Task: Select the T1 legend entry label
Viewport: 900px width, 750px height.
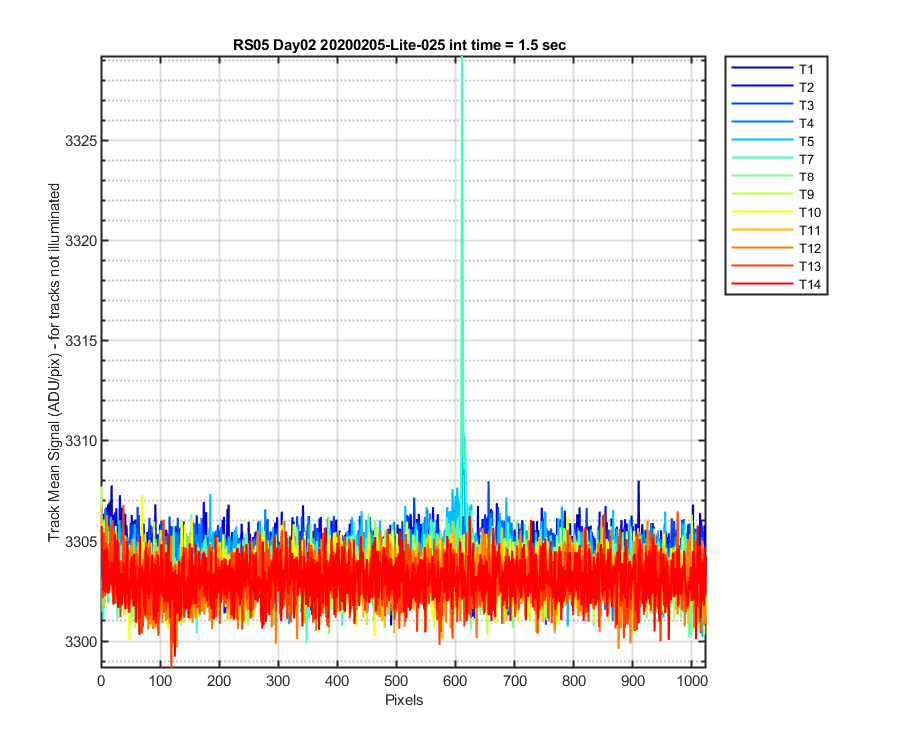Action: pos(806,70)
